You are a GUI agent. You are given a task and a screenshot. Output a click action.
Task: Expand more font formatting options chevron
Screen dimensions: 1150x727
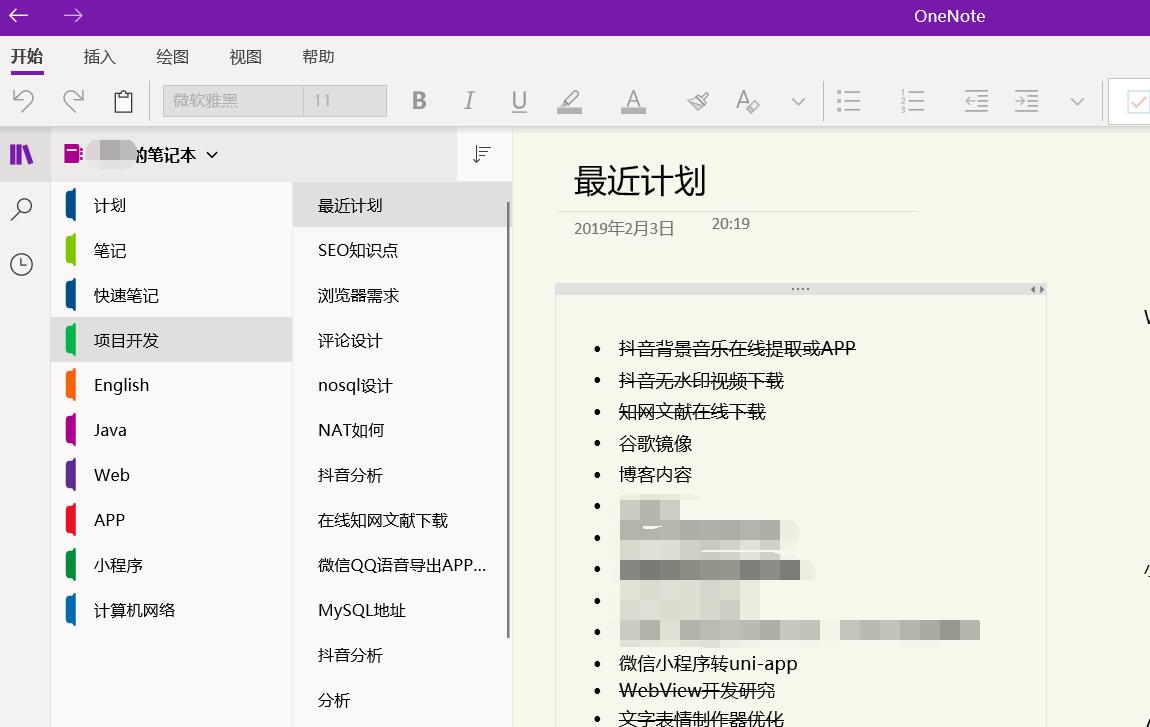(x=798, y=101)
